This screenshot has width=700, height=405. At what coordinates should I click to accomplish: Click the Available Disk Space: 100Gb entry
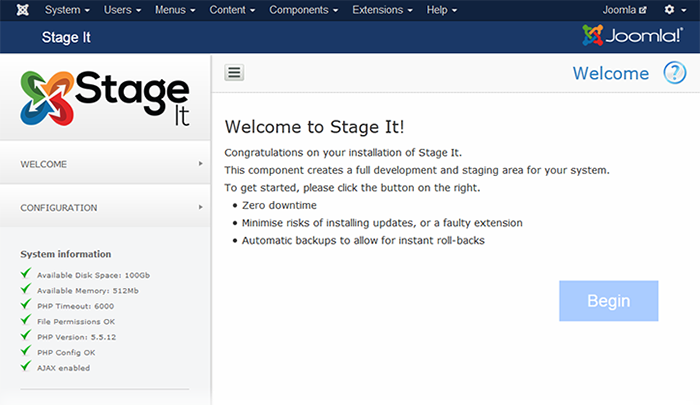pos(93,275)
